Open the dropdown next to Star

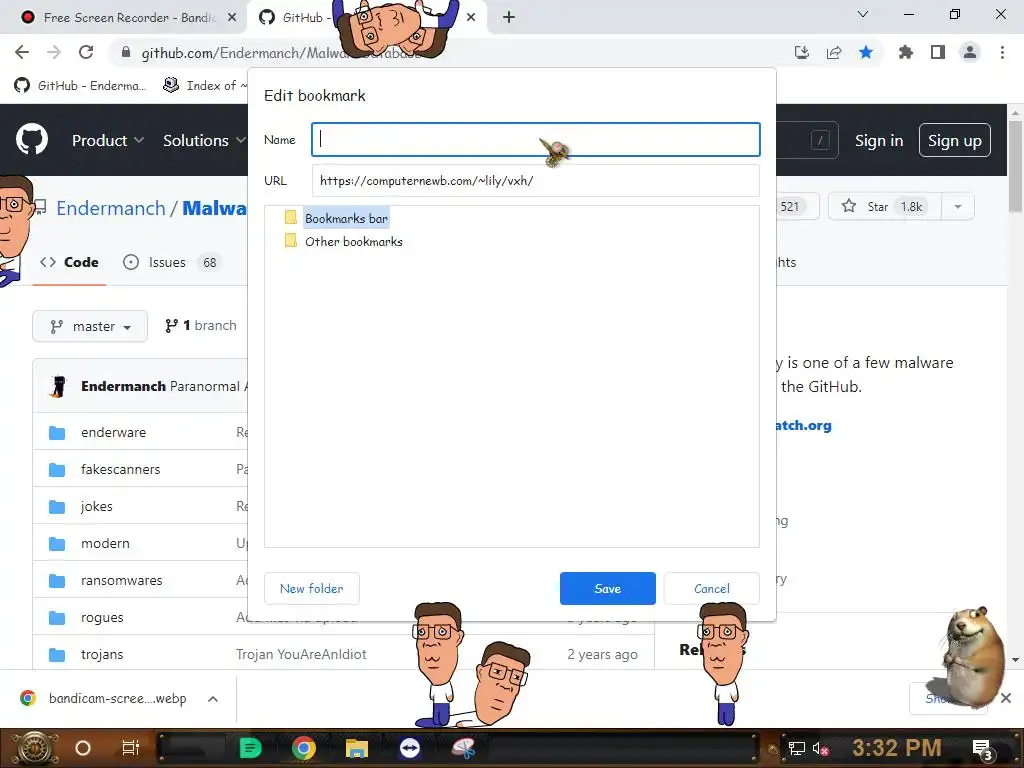coord(957,206)
